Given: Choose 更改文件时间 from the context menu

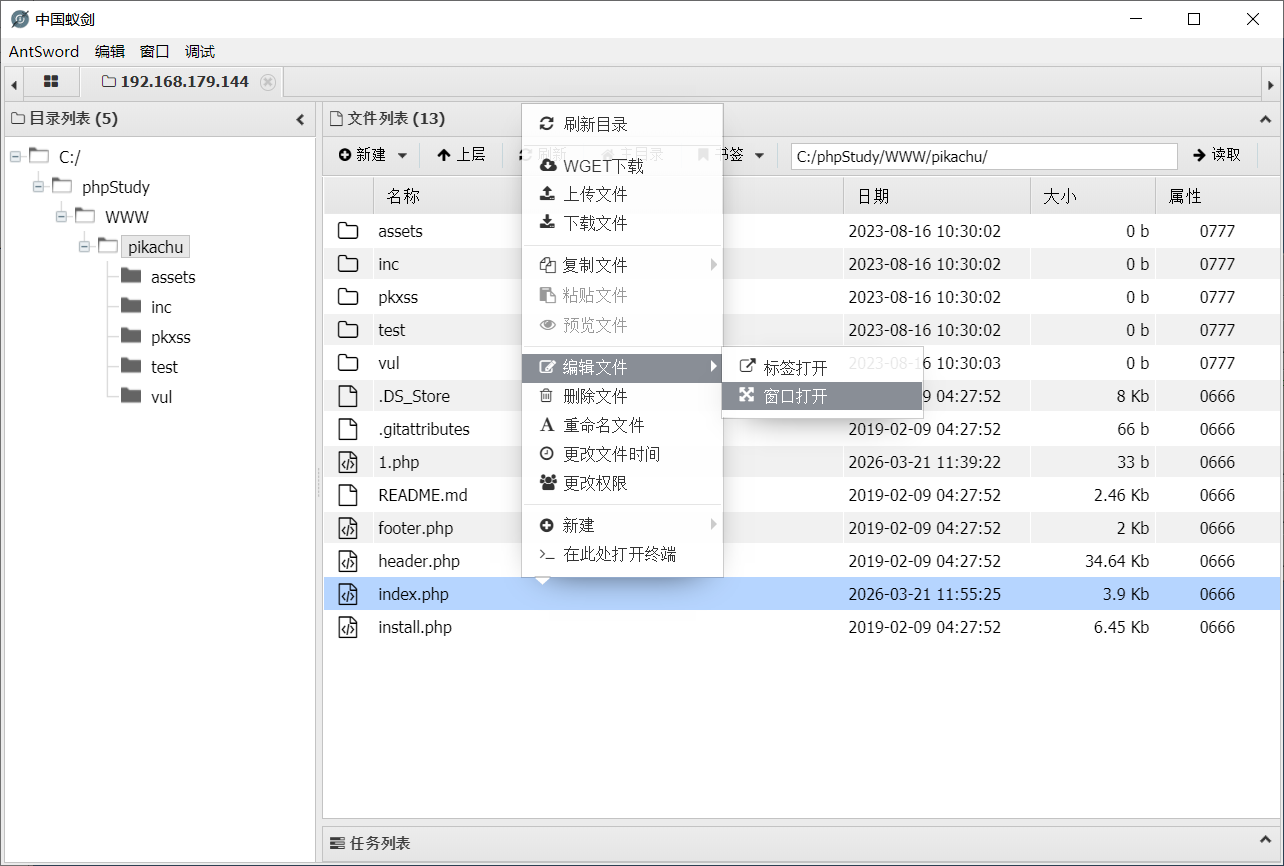Looking at the screenshot, I should 622,454.
